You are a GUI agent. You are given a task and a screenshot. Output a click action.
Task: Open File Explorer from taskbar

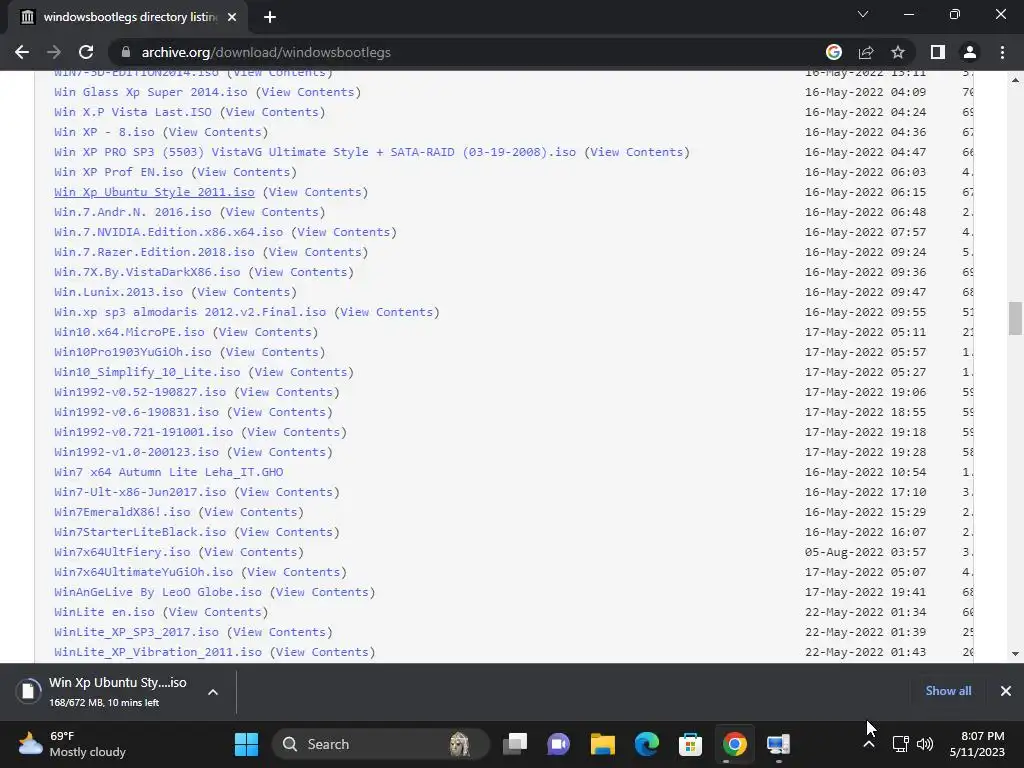(x=602, y=744)
